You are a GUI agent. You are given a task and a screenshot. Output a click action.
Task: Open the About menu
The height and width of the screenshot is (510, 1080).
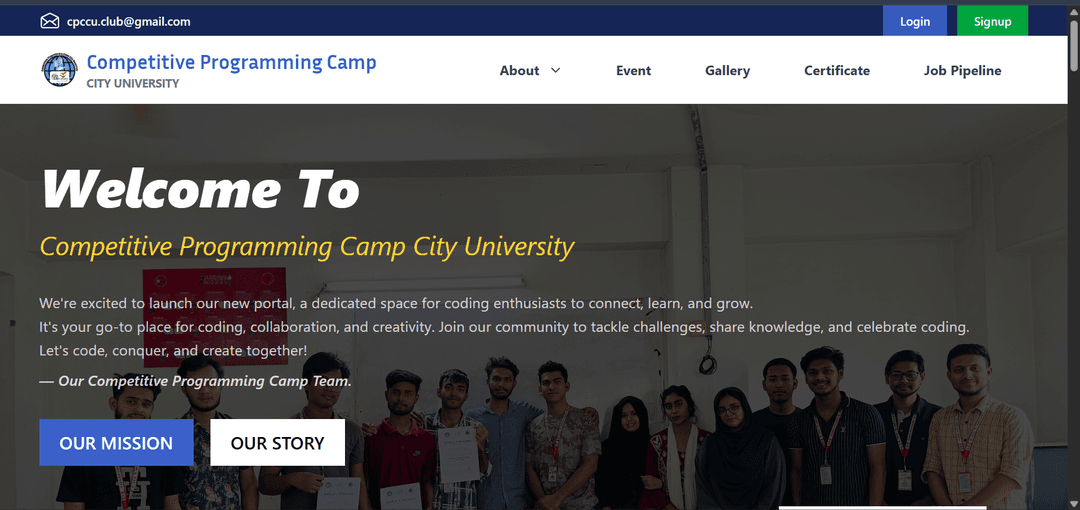520,70
